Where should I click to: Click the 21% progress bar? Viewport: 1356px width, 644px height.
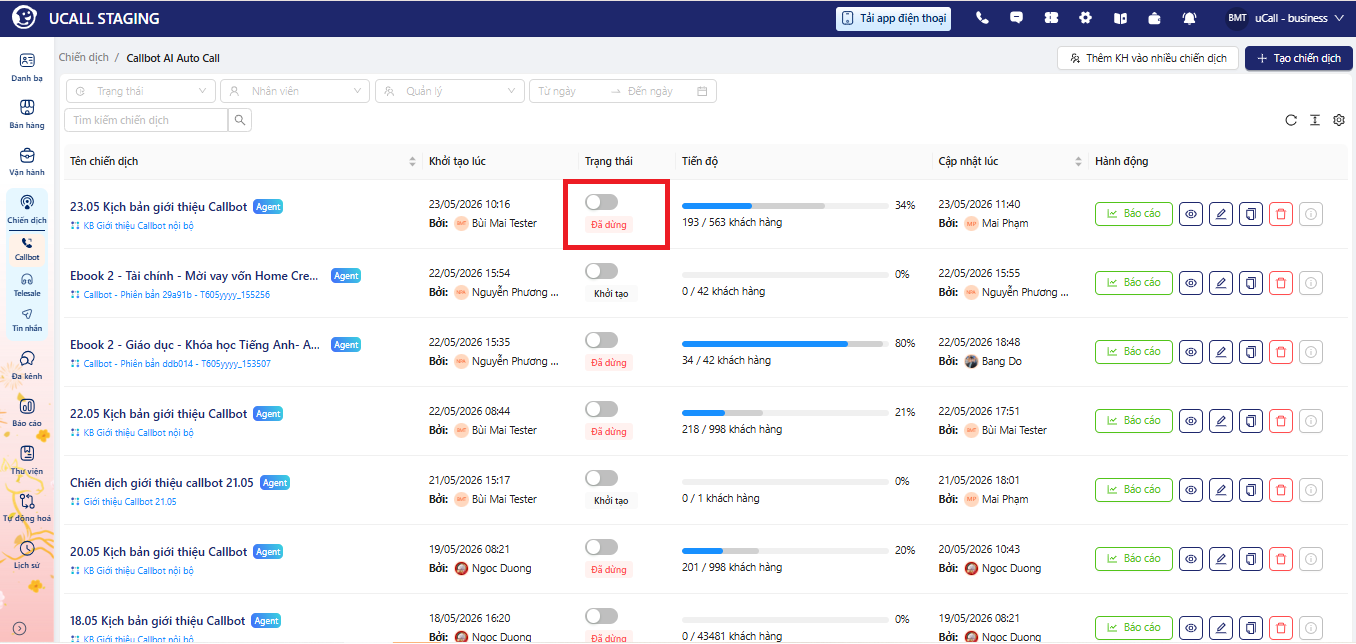coord(784,412)
